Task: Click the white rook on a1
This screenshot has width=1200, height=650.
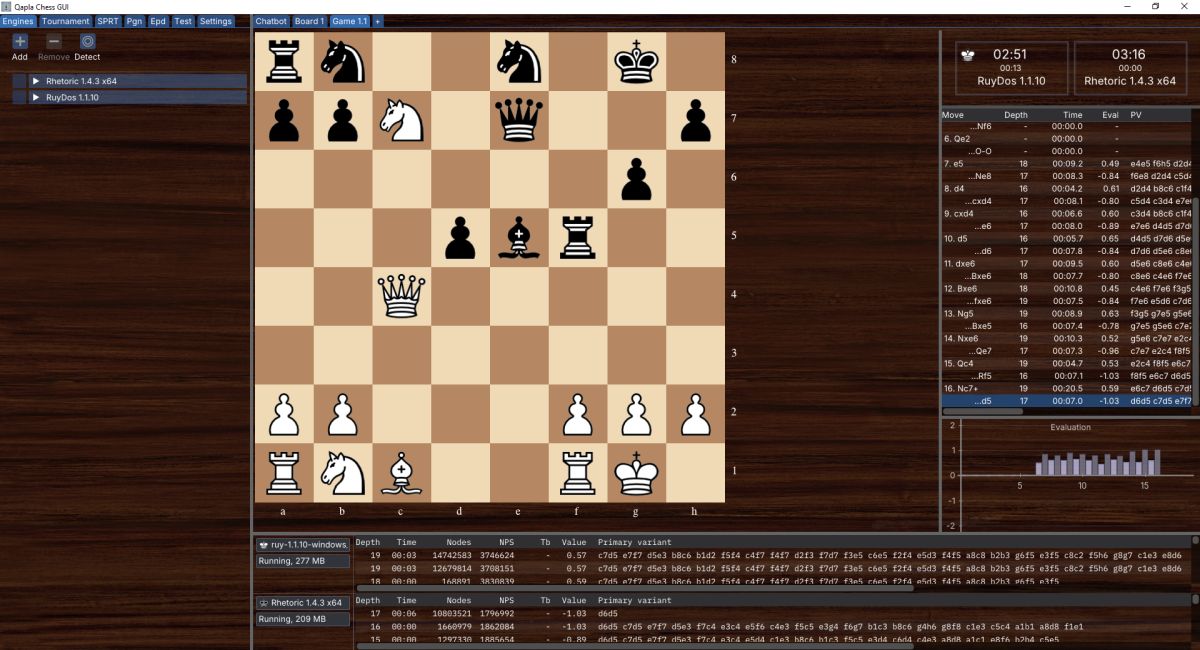Action: [x=284, y=472]
